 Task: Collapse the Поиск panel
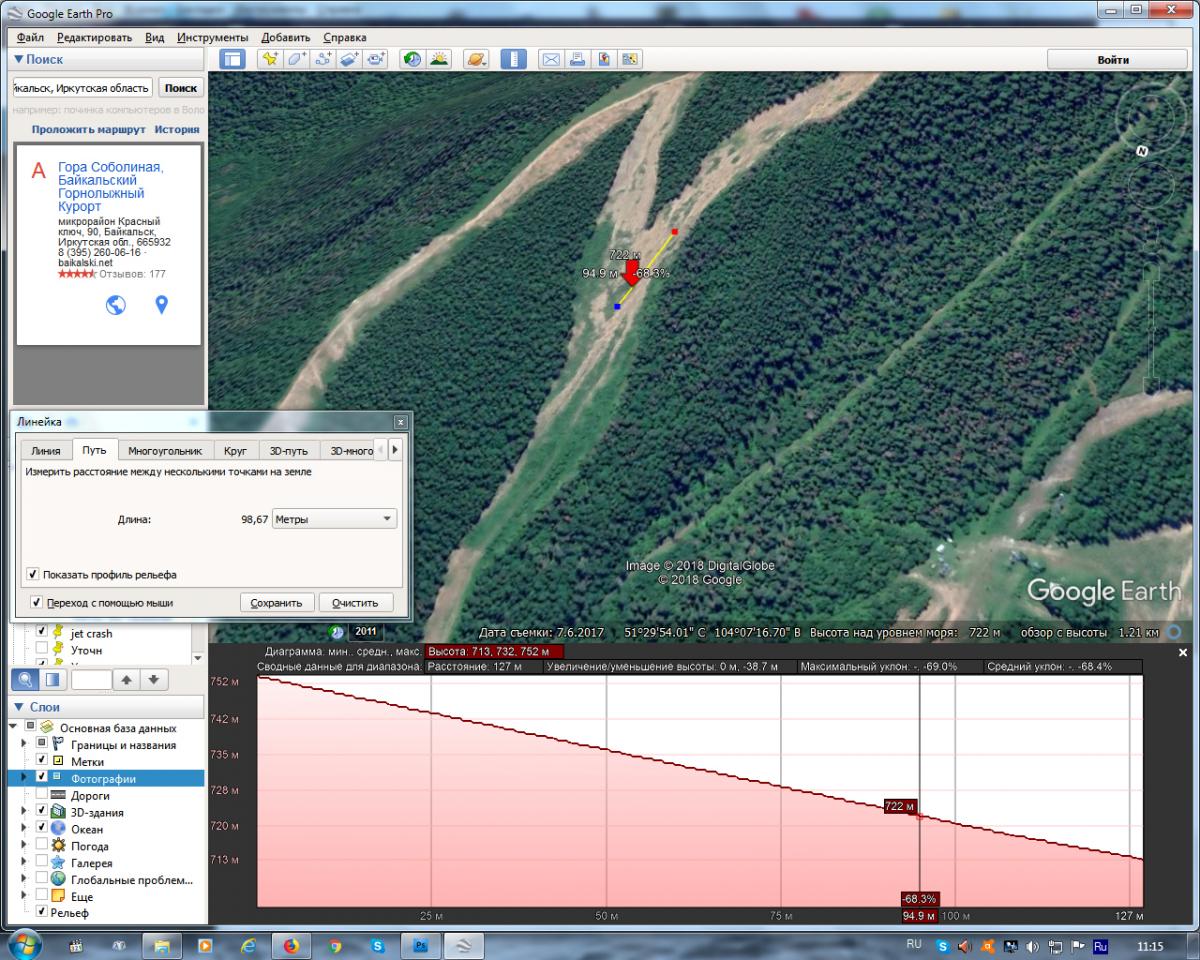coord(19,59)
